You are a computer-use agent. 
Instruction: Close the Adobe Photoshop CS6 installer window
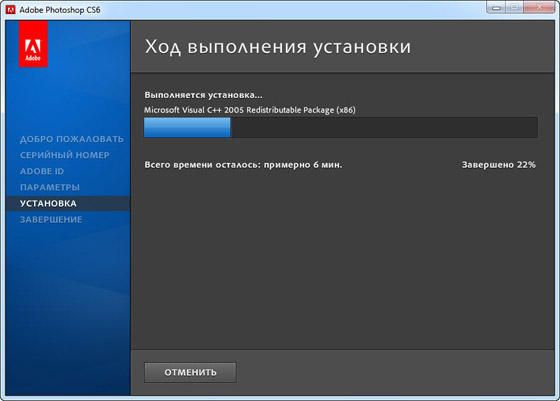539,7
